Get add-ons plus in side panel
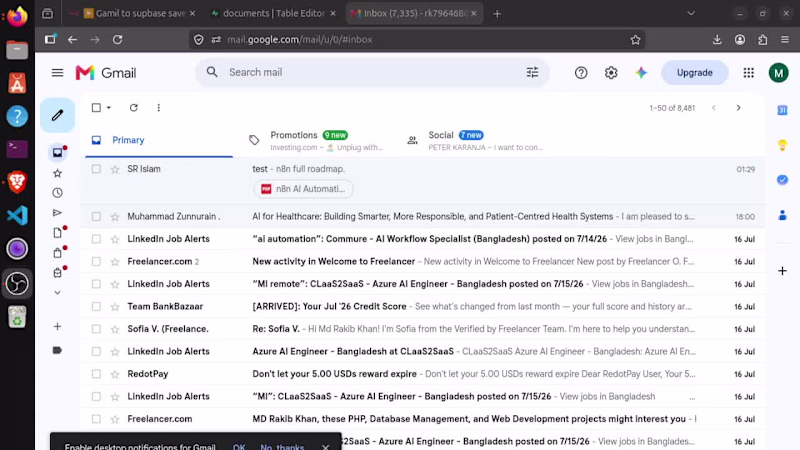 click(782, 271)
